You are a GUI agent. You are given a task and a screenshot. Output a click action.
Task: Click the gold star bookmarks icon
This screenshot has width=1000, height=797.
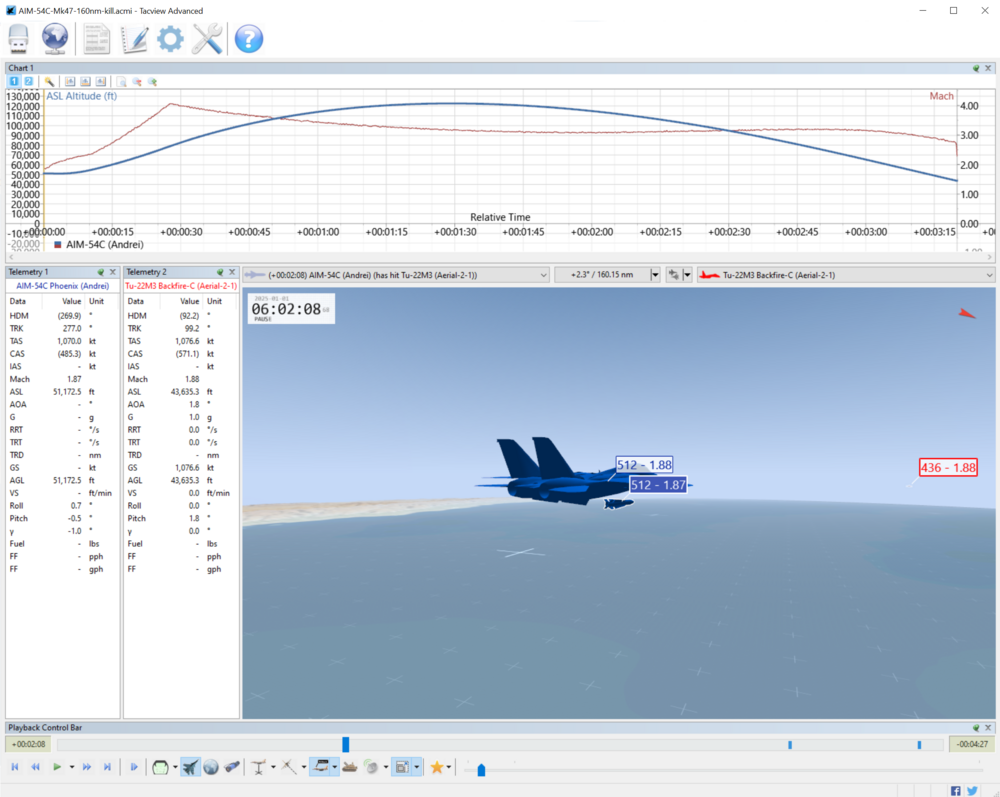(x=437, y=767)
